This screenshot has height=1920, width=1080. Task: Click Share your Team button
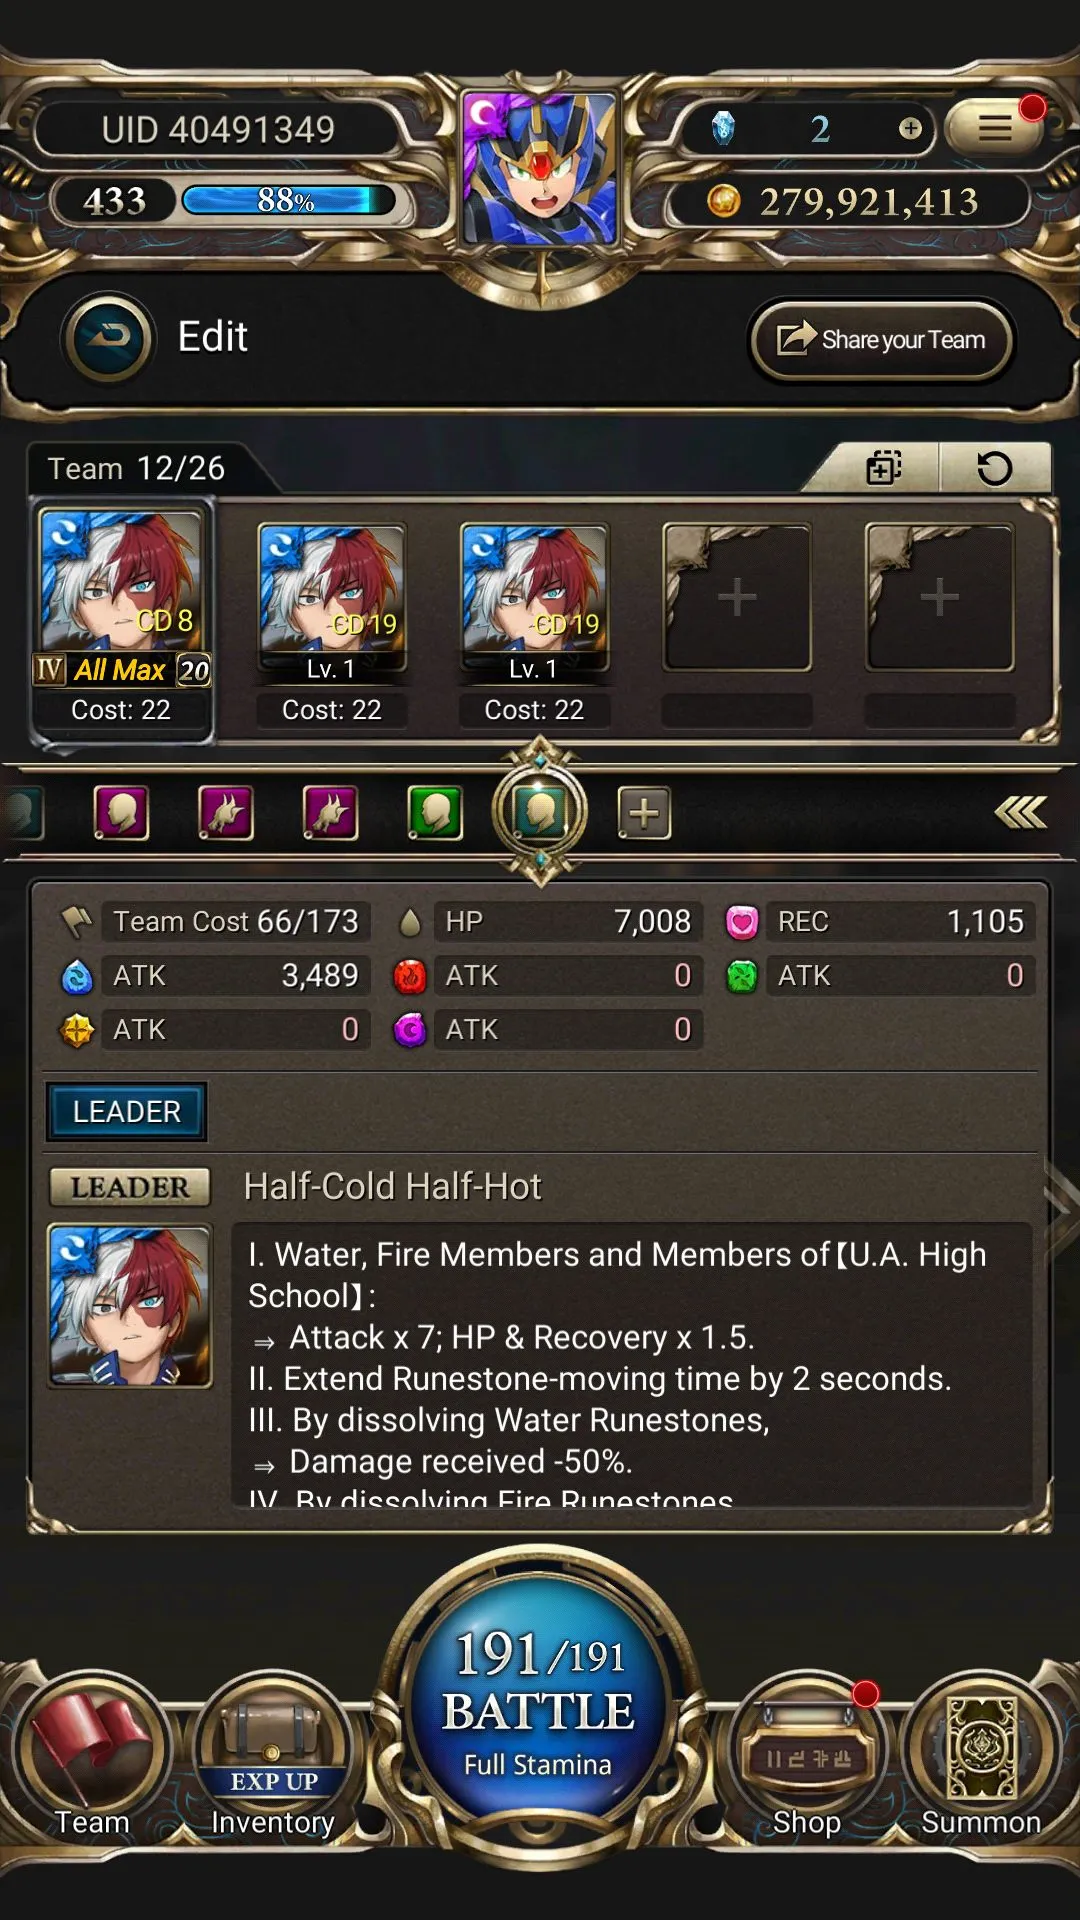(882, 340)
